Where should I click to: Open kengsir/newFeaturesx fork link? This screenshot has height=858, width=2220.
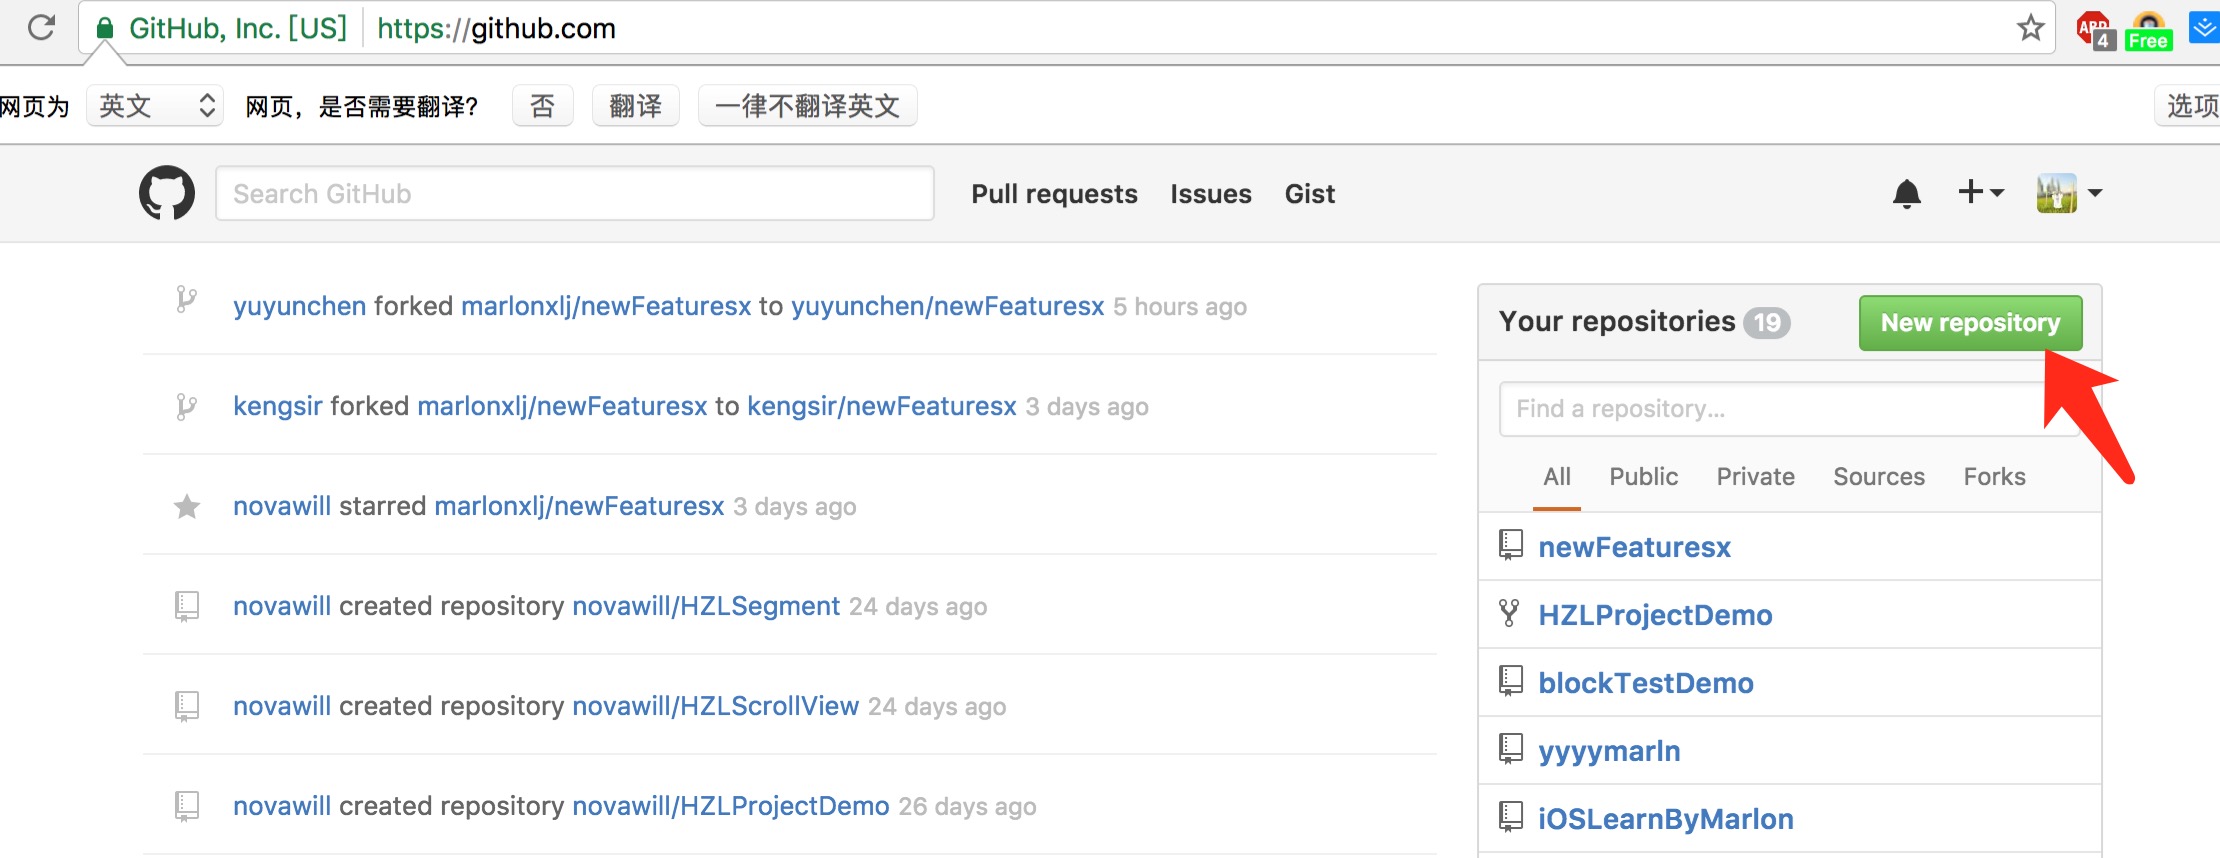882,406
